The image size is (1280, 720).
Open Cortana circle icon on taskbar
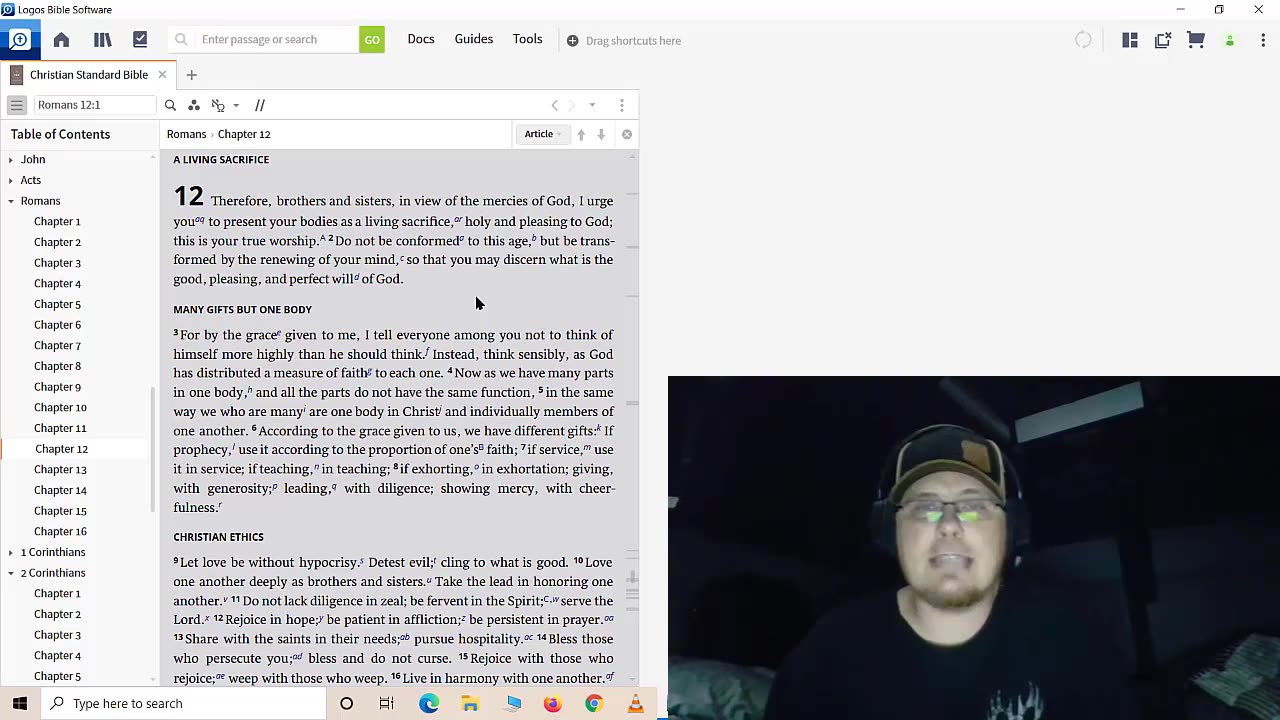pos(346,704)
